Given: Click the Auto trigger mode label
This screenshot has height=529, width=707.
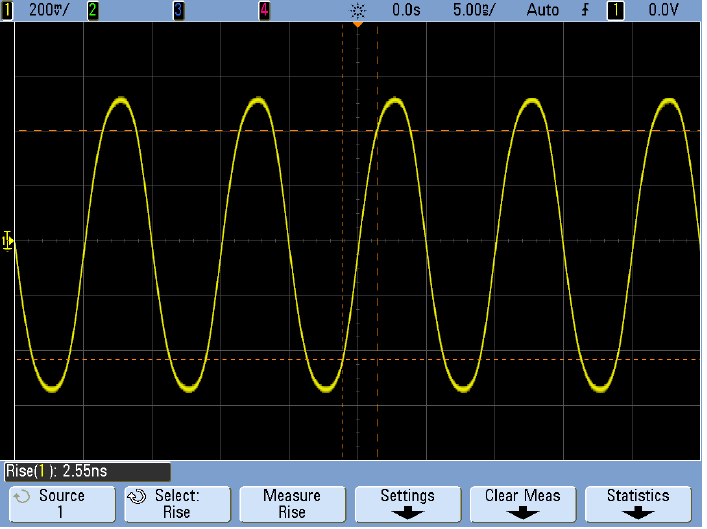Looking at the screenshot, I should click(x=542, y=10).
